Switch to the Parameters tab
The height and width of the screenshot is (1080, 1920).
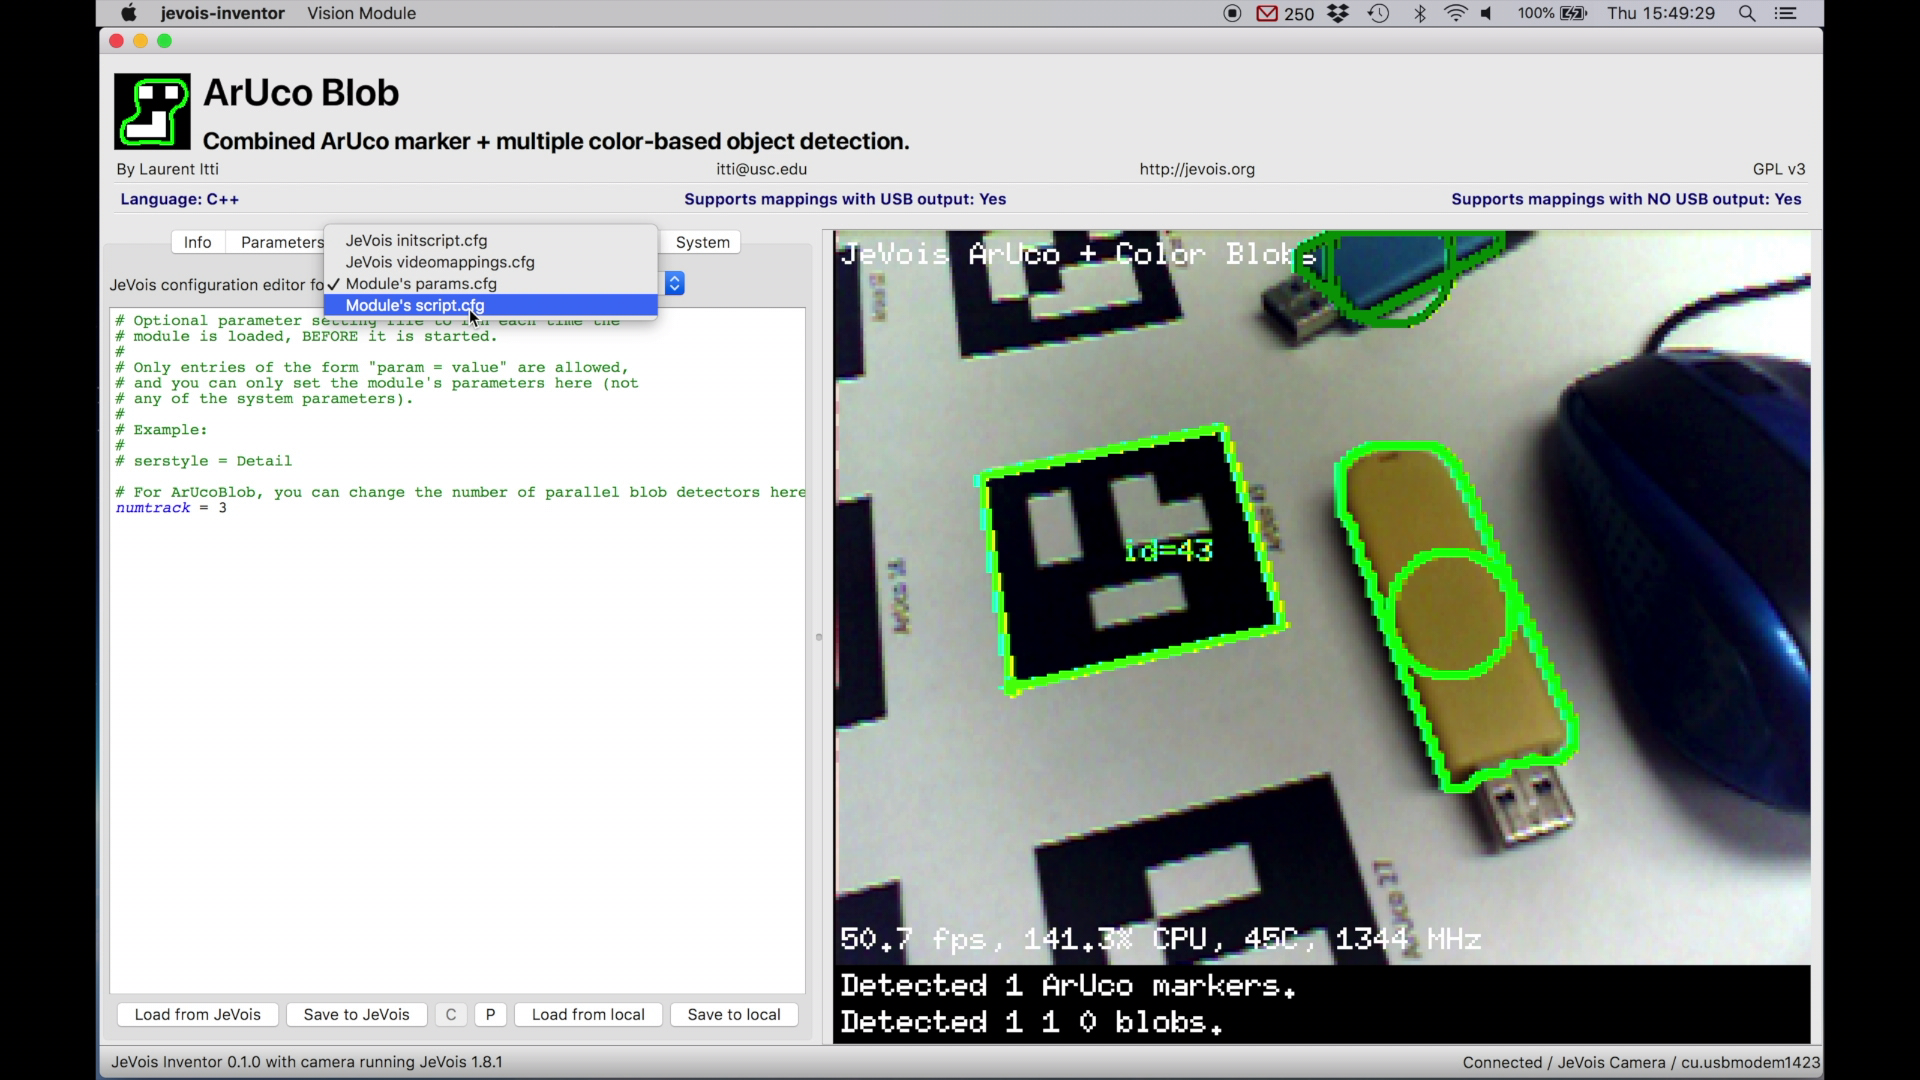click(x=281, y=242)
